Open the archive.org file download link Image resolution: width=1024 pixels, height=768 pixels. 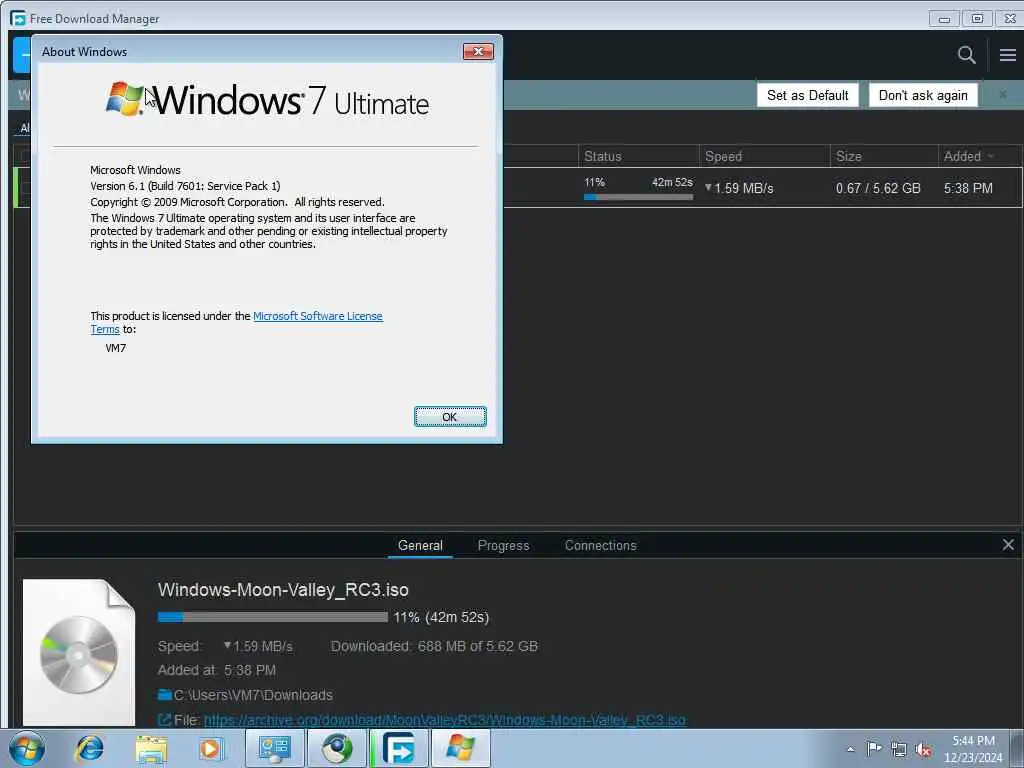point(445,720)
